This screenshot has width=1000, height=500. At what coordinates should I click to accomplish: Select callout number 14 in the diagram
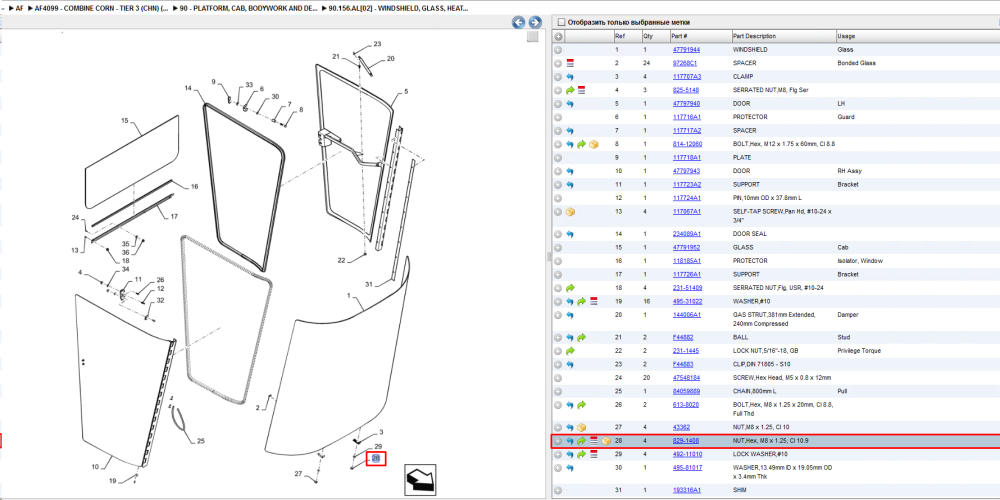coord(188,88)
